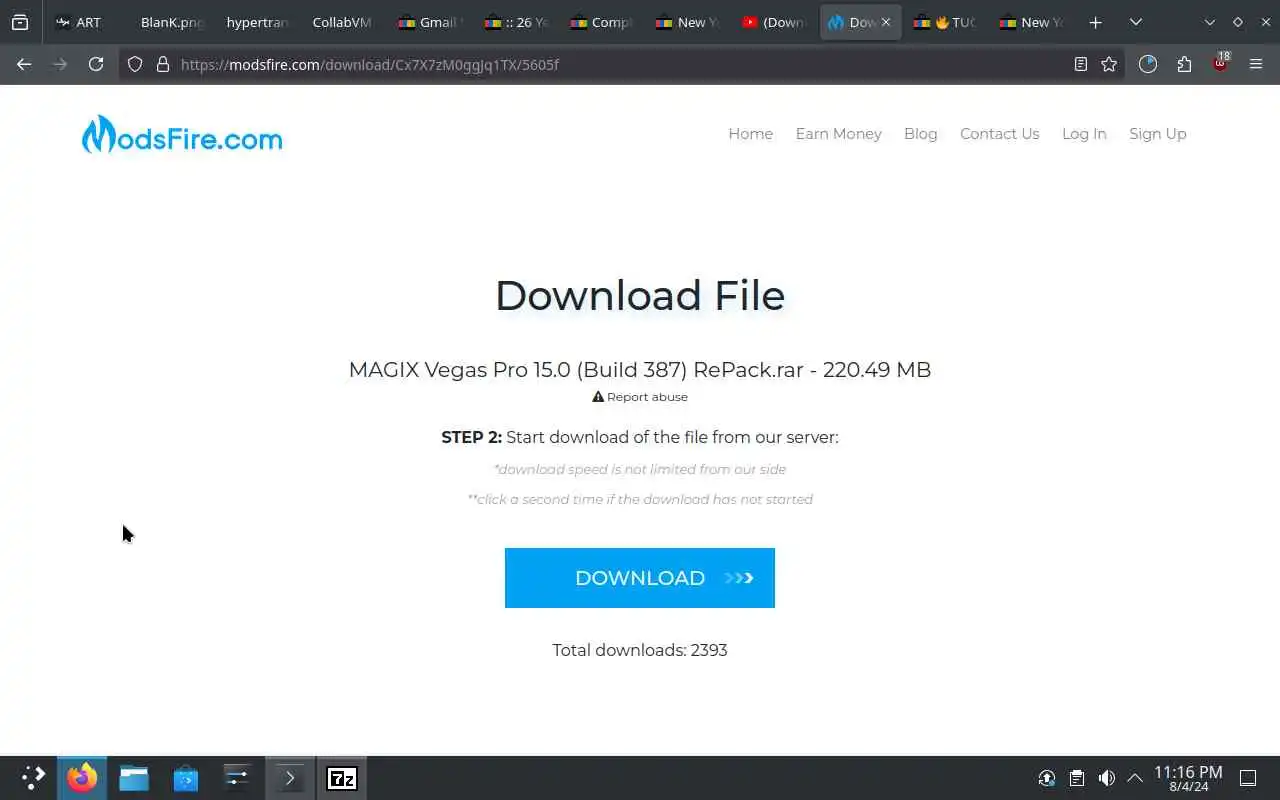Viewport: 1280px width, 800px height.
Task: Open the System Settings taskbar icon
Action: (x=237, y=778)
